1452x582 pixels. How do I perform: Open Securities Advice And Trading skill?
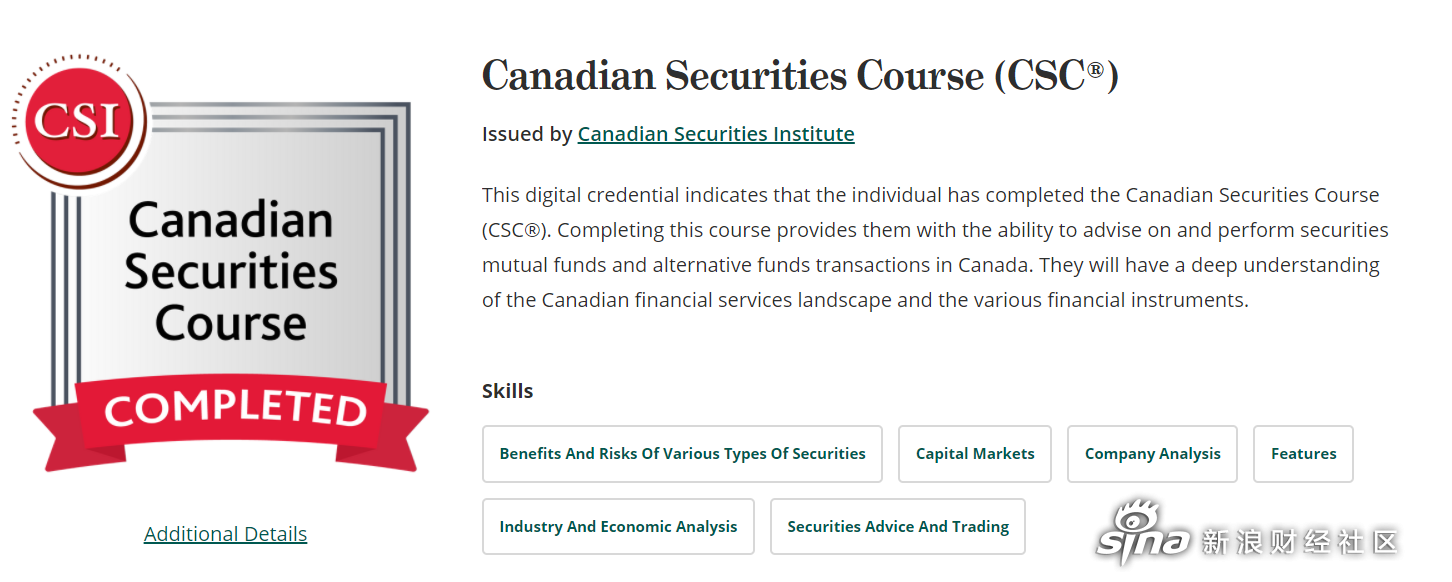click(x=898, y=527)
